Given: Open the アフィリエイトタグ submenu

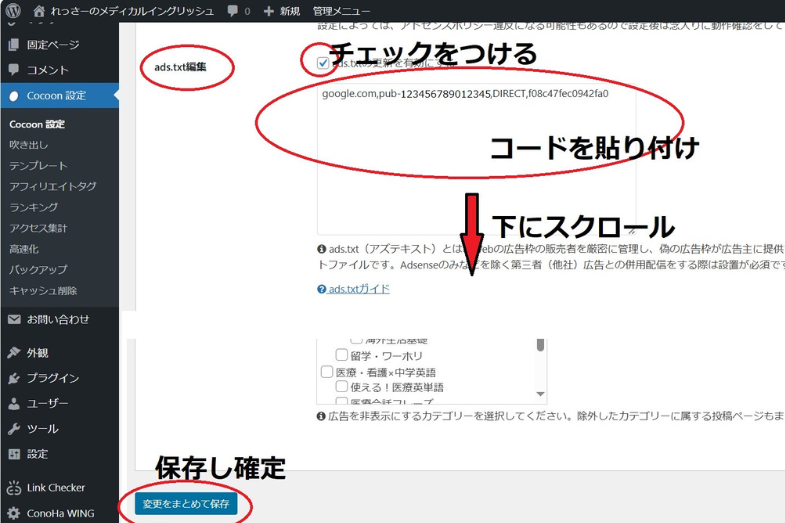Looking at the screenshot, I should tap(53, 186).
